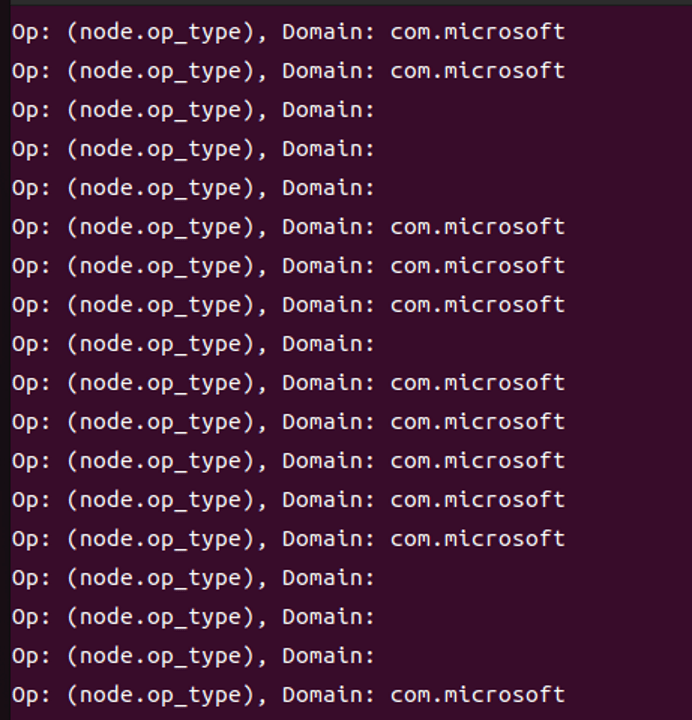Click com.microsoft on the thirteenth output line

click(x=477, y=500)
